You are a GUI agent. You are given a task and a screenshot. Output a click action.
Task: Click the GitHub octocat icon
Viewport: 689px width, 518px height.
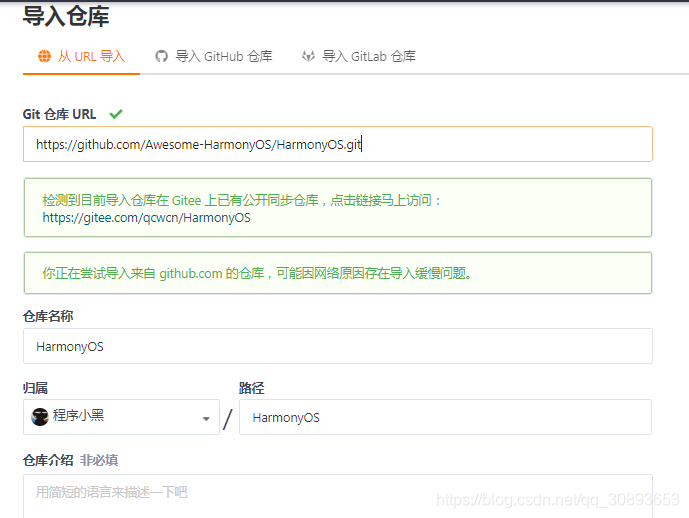161,56
